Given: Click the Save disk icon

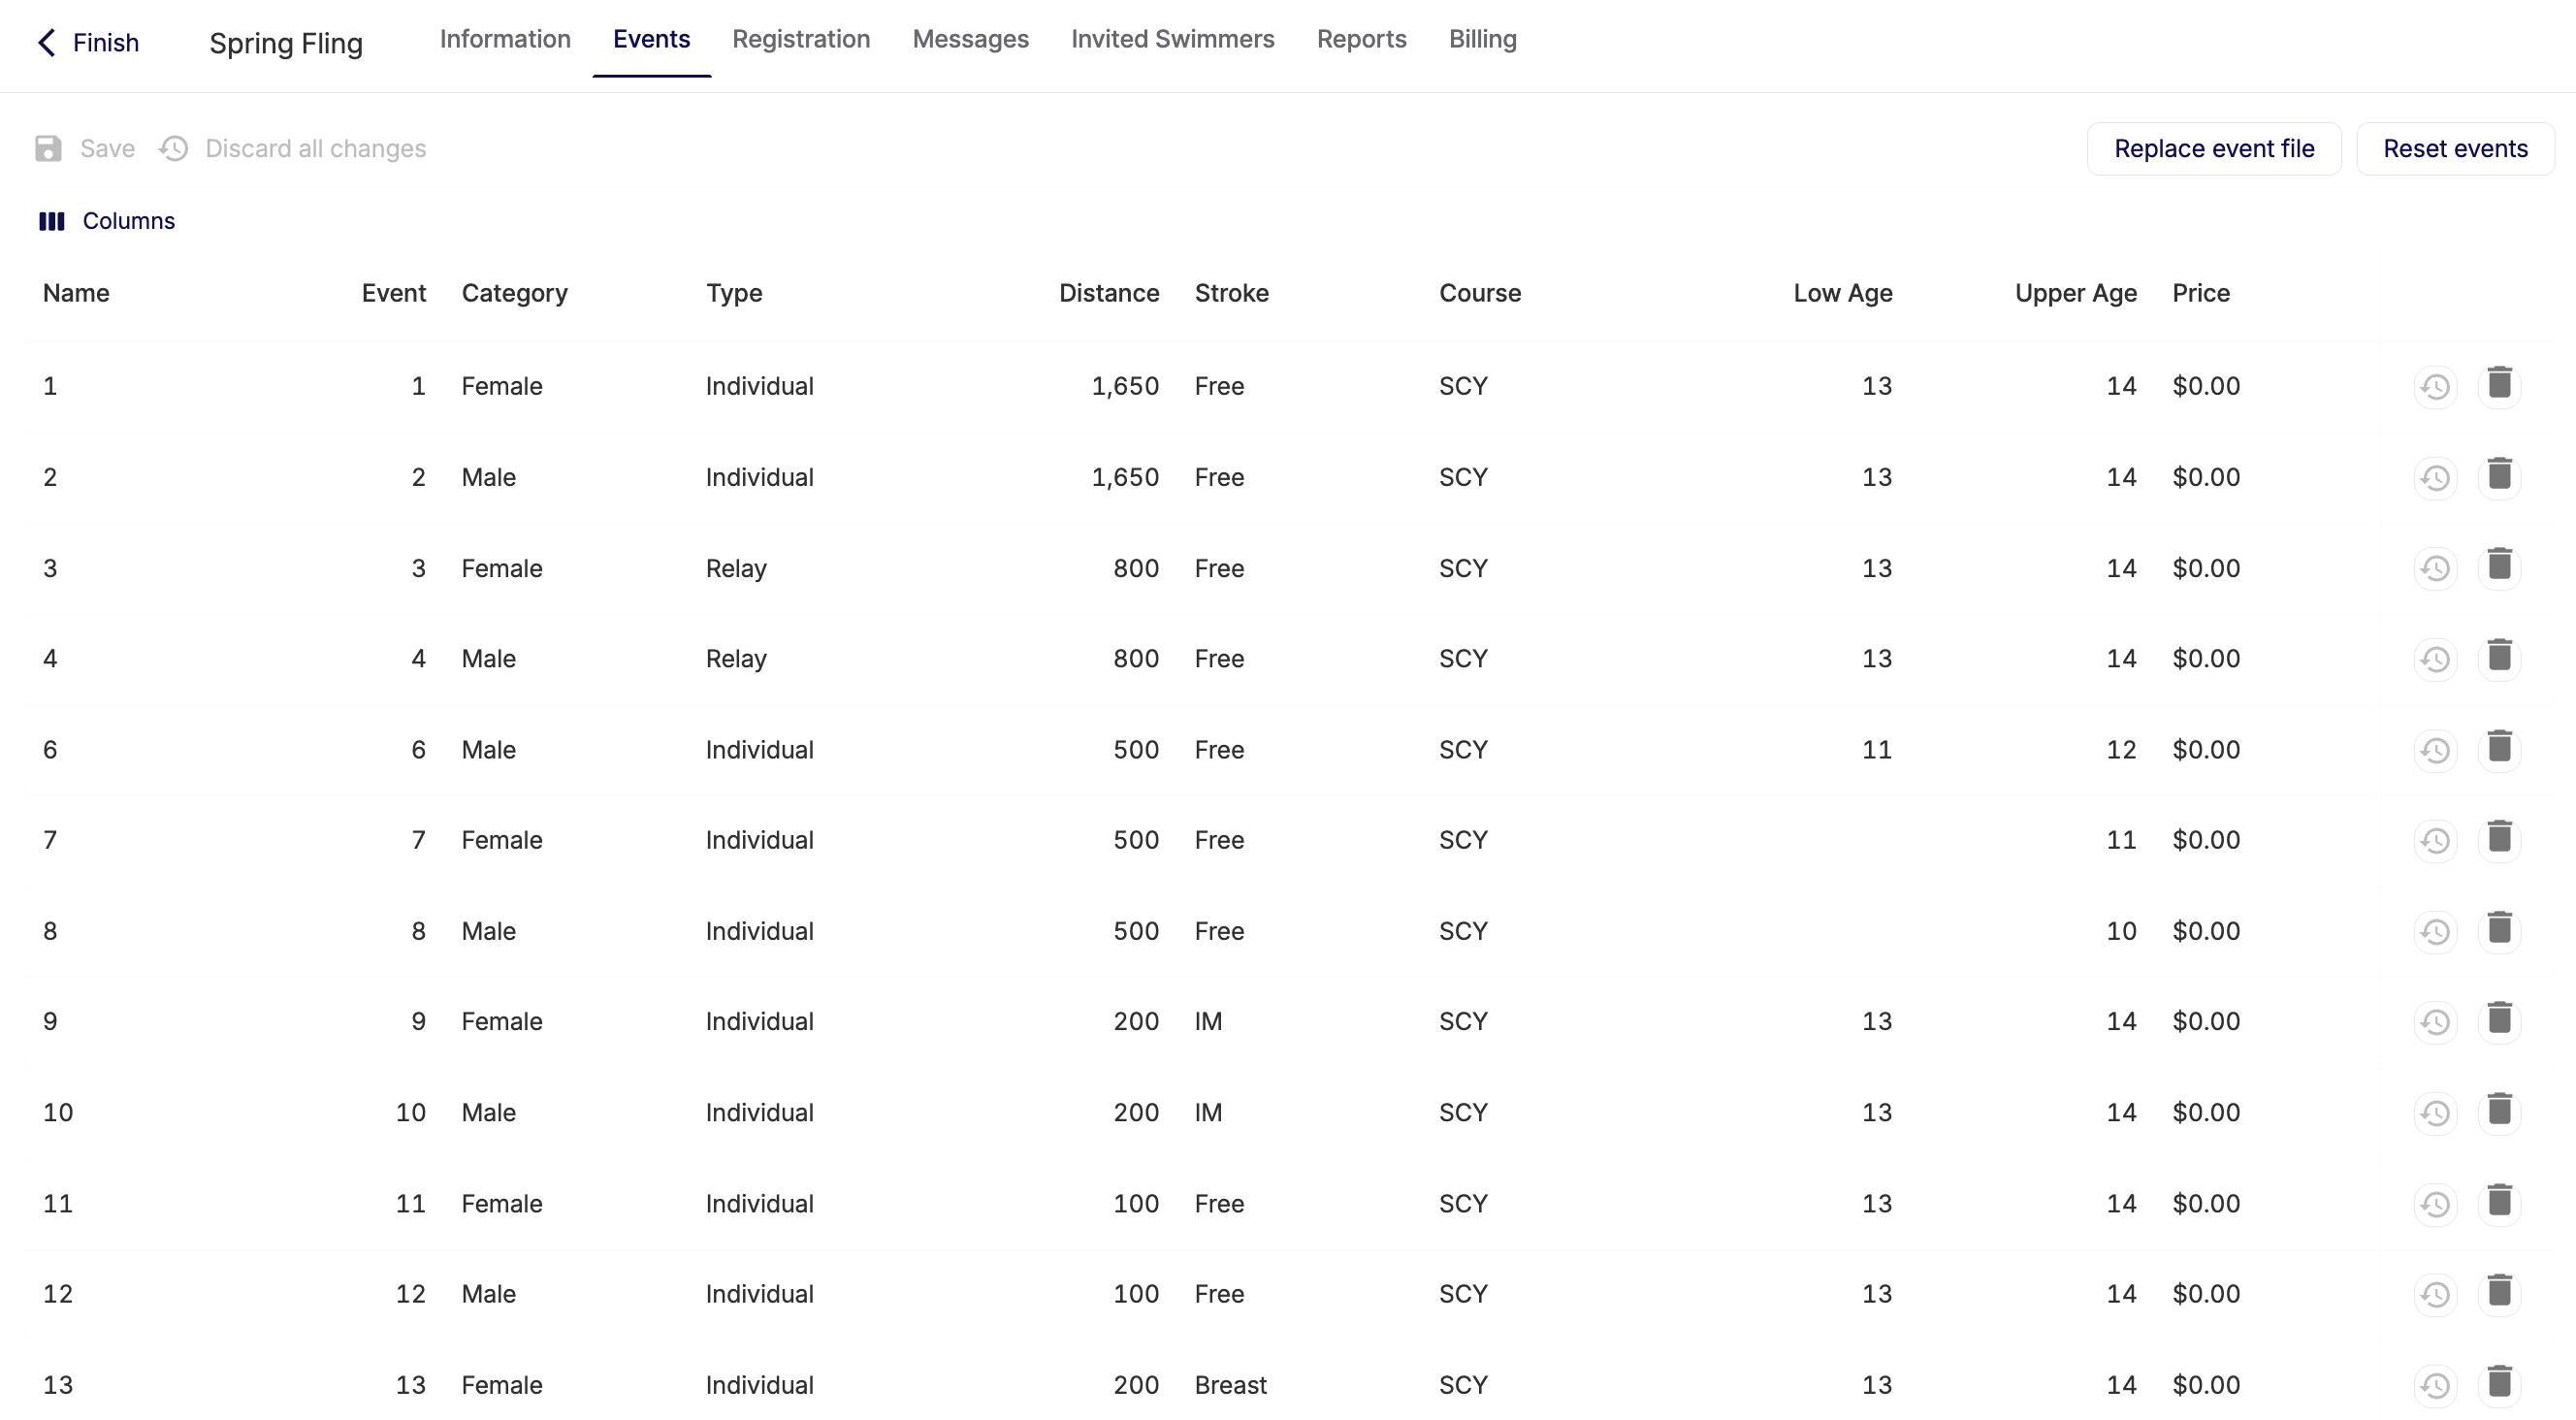Looking at the screenshot, I should point(48,149).
